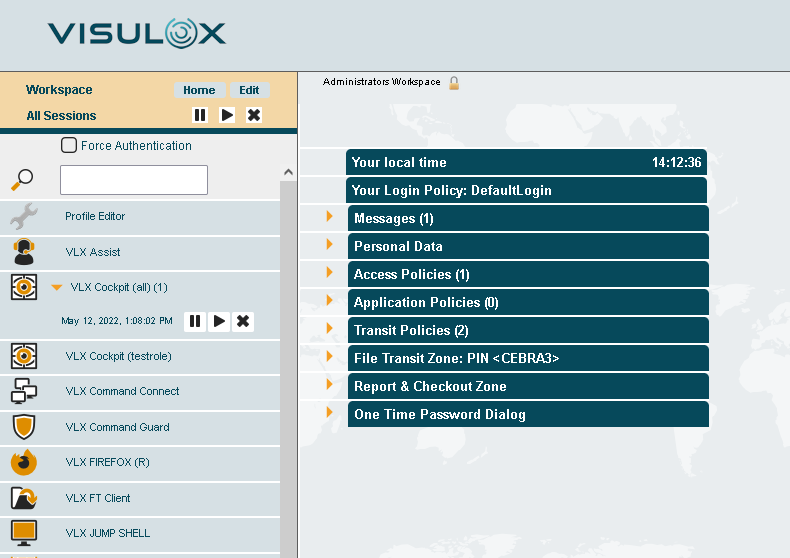The width and height of the screenshot is (790, 558).
Task: Open VLX Assist headset icon
Action: tap(23, 252)
